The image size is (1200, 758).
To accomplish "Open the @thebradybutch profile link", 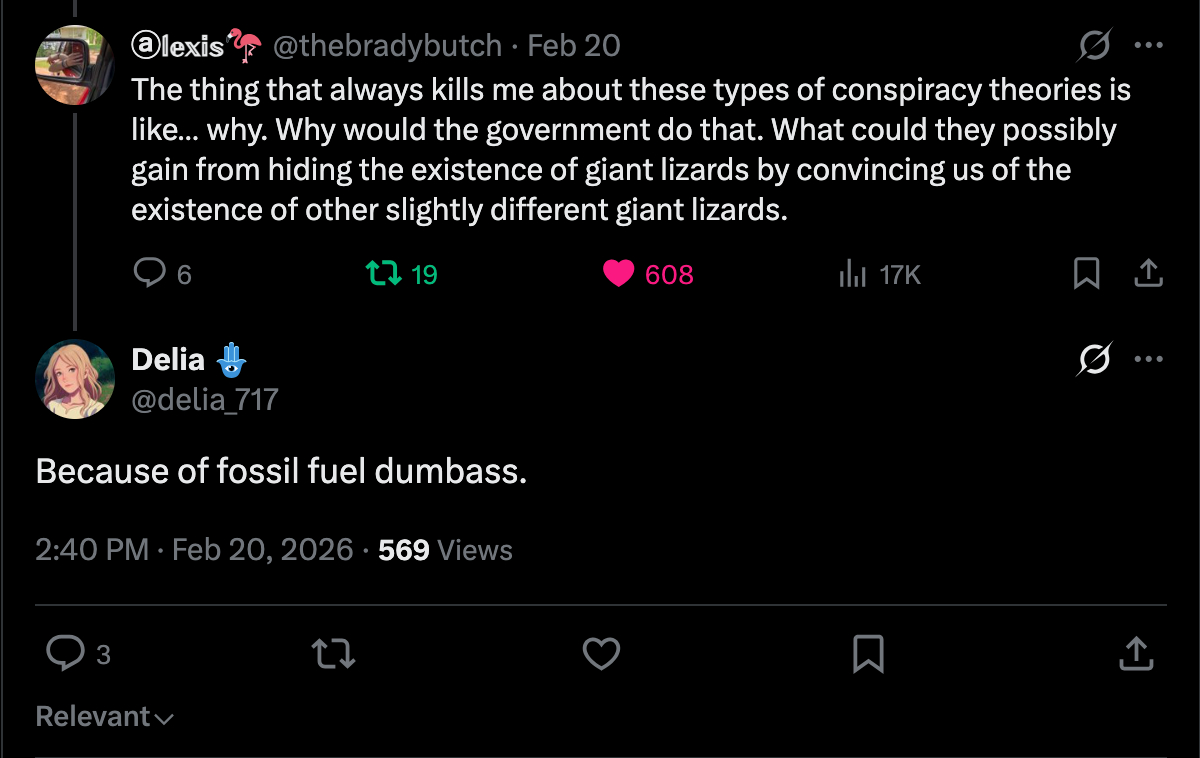I will tap(386, 46).
